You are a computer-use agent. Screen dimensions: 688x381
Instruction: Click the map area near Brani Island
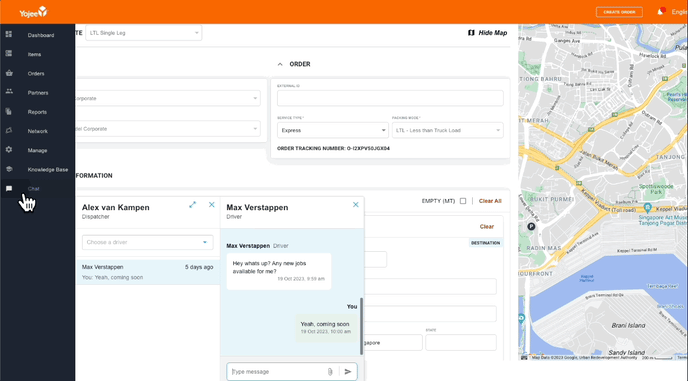coord(628,325)
